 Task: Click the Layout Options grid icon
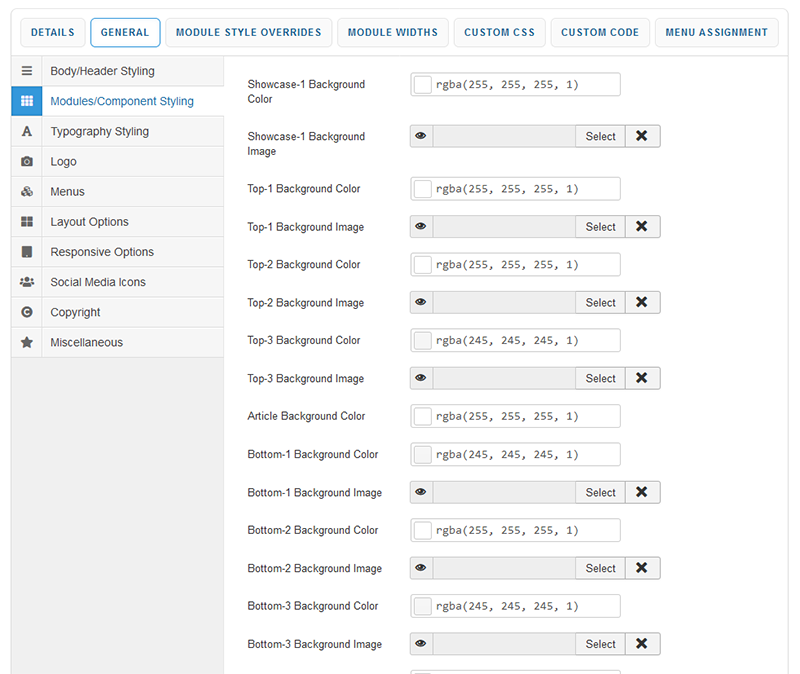coord(27,222)
